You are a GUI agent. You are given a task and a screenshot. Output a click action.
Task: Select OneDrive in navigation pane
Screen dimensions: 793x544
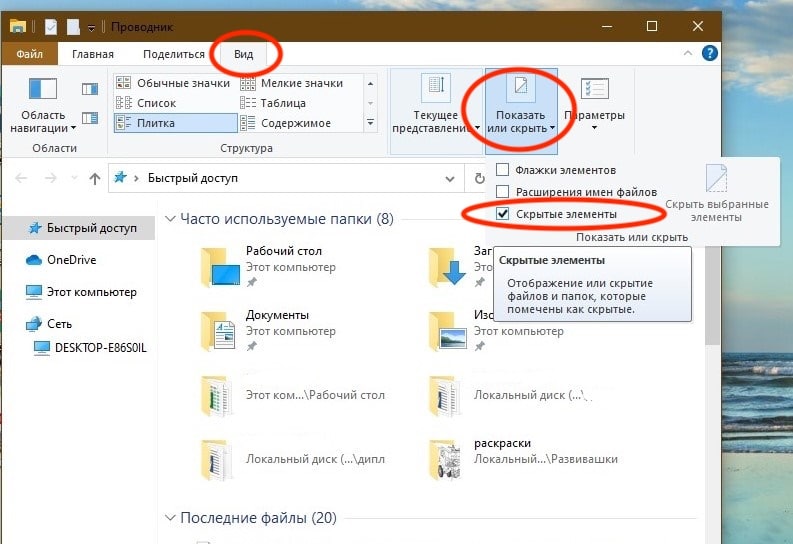click(61, 260)
